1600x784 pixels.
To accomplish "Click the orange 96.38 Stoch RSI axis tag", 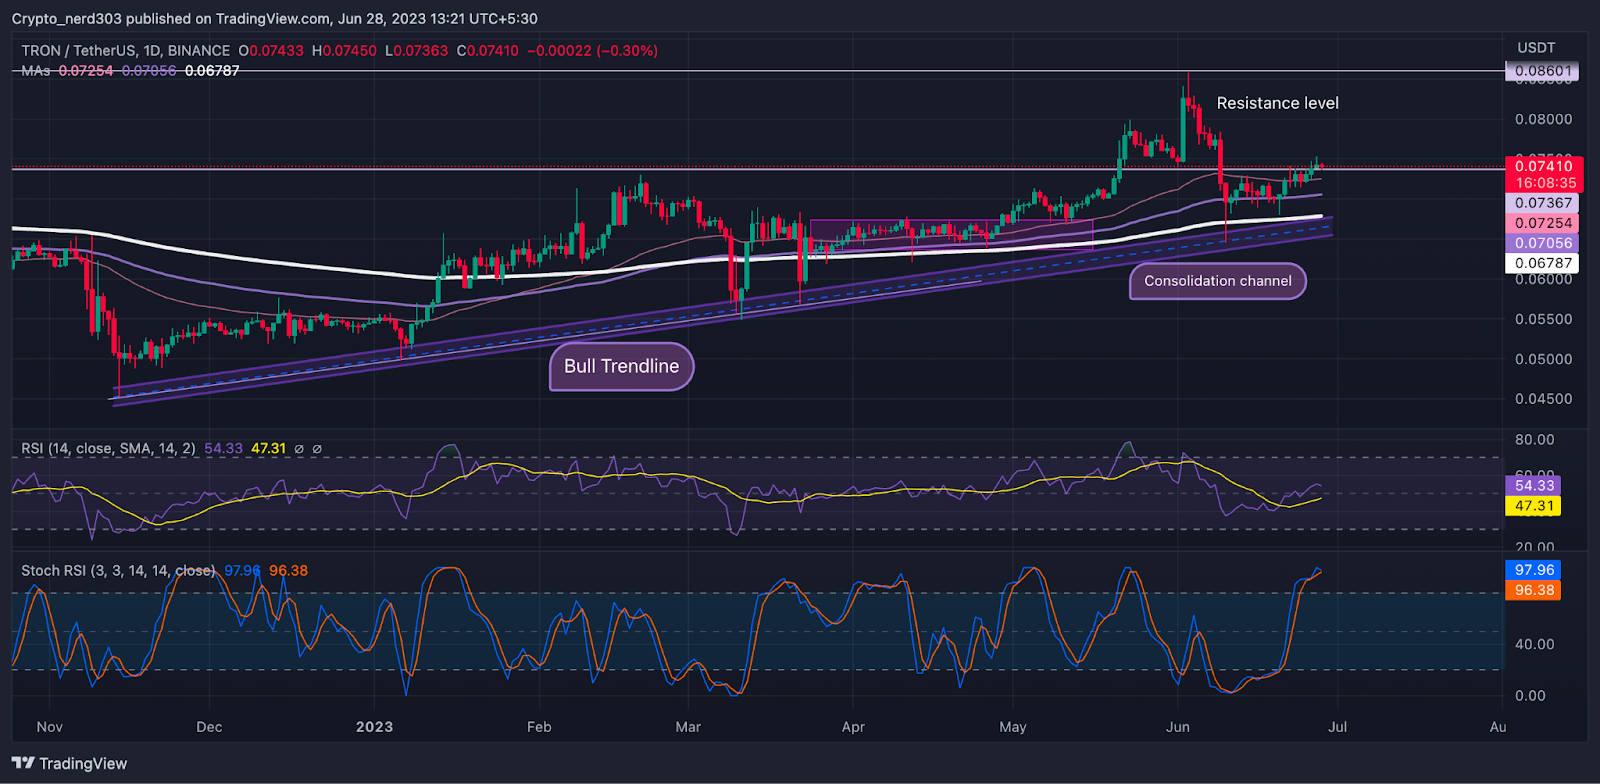I will [1533, 590].
